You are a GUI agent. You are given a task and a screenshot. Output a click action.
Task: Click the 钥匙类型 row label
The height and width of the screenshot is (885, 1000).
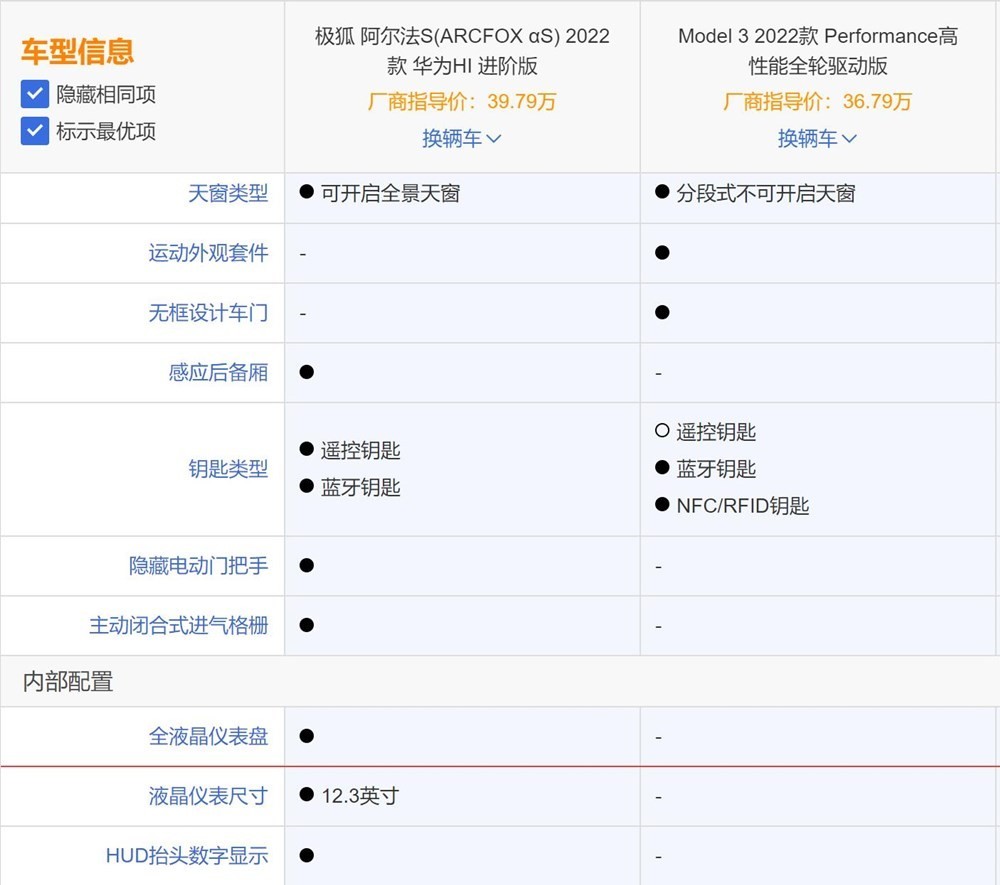pyautogui.click(x=228, y=469)
